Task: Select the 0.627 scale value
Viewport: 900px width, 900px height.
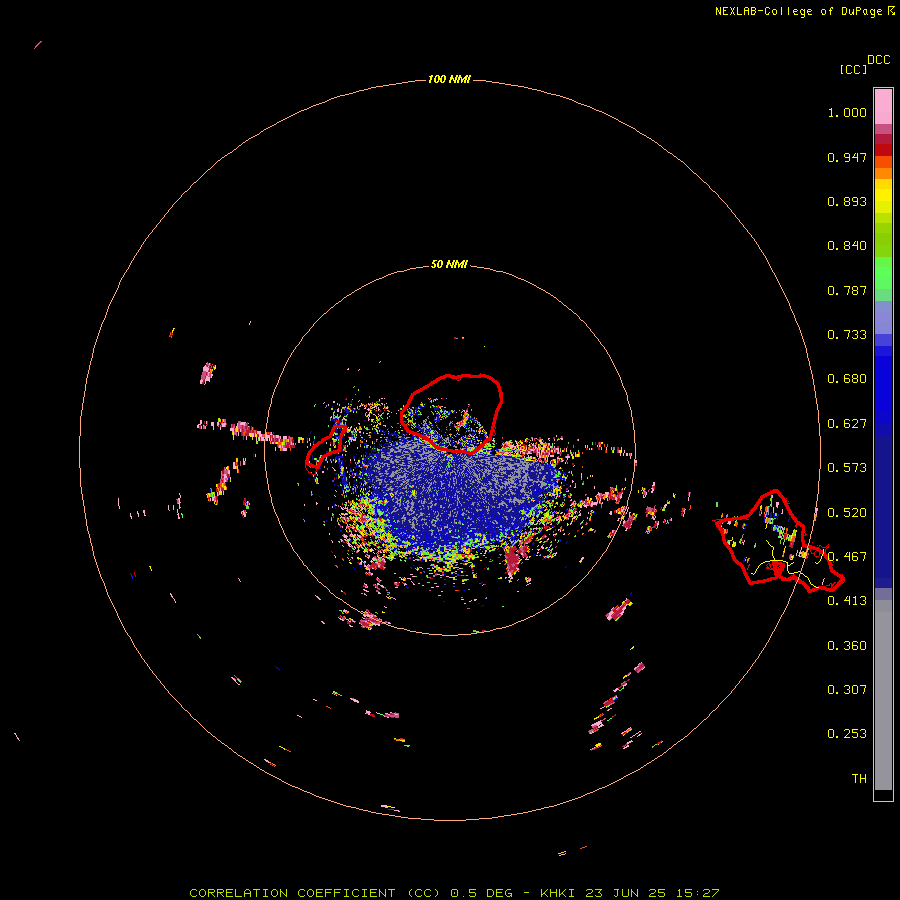Action: point(847,424)
